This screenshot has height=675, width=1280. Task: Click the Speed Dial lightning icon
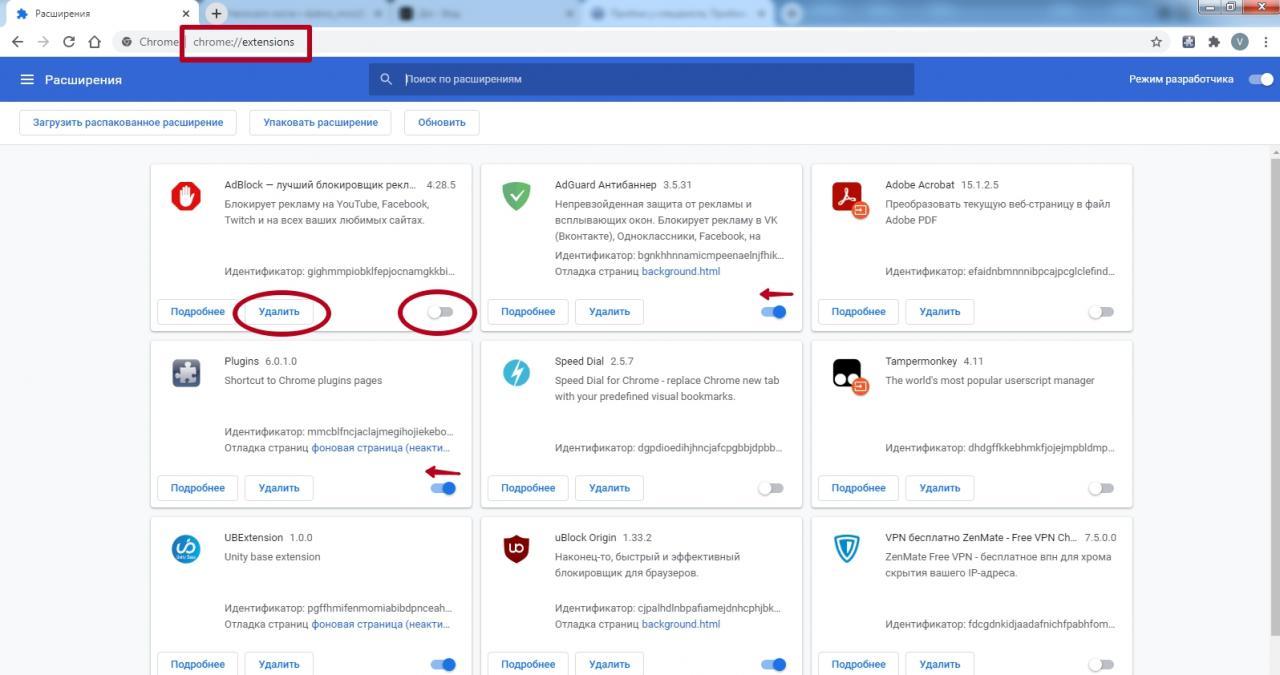(516, 373)
